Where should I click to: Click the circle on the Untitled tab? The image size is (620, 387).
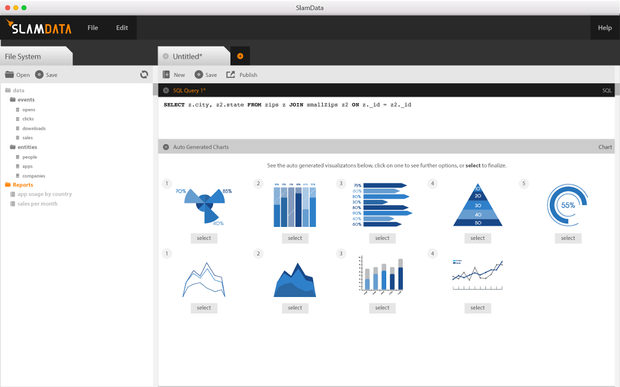coord(166,56)
